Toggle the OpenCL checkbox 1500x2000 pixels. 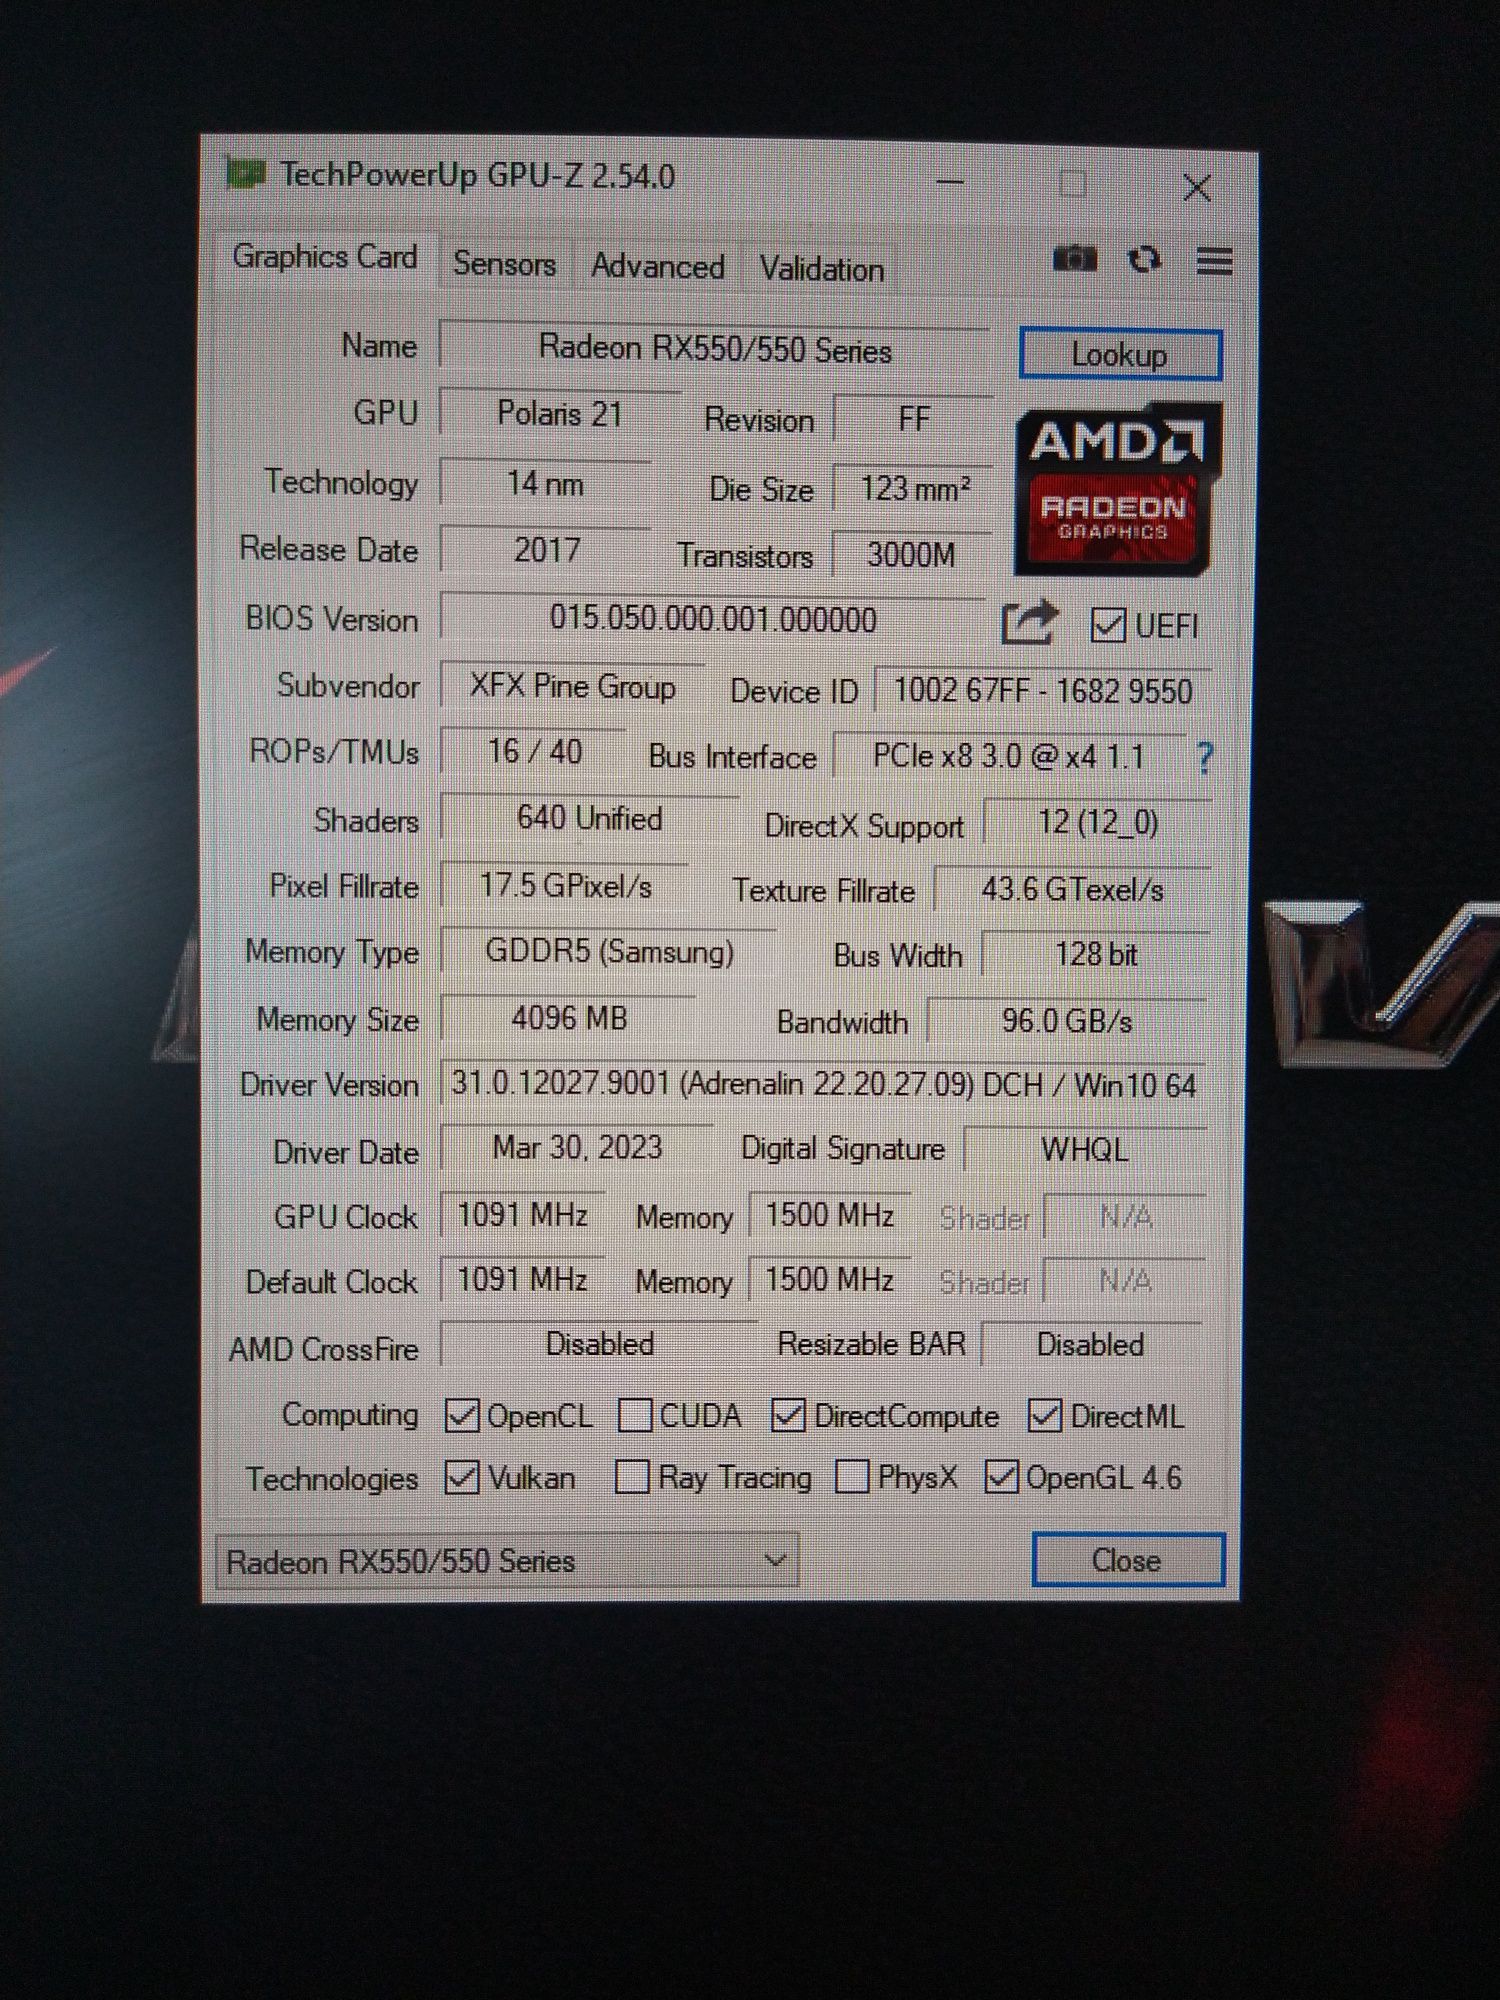pos(462,1415)
